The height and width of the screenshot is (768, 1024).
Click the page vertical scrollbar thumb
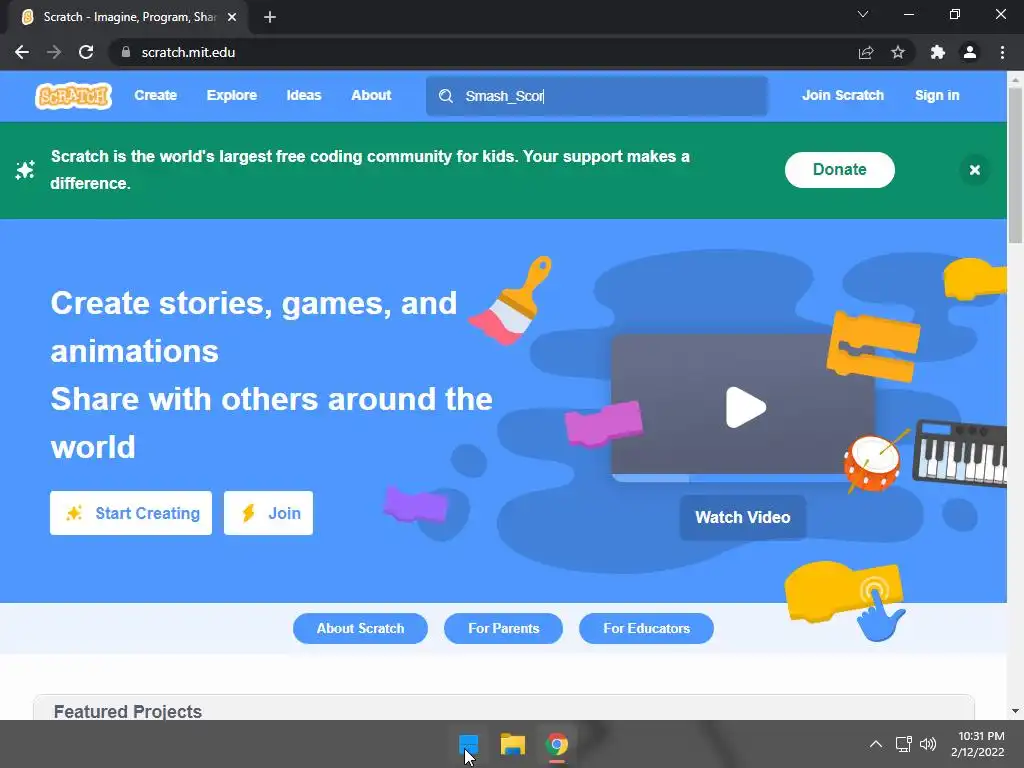(x=1015, y=165)
